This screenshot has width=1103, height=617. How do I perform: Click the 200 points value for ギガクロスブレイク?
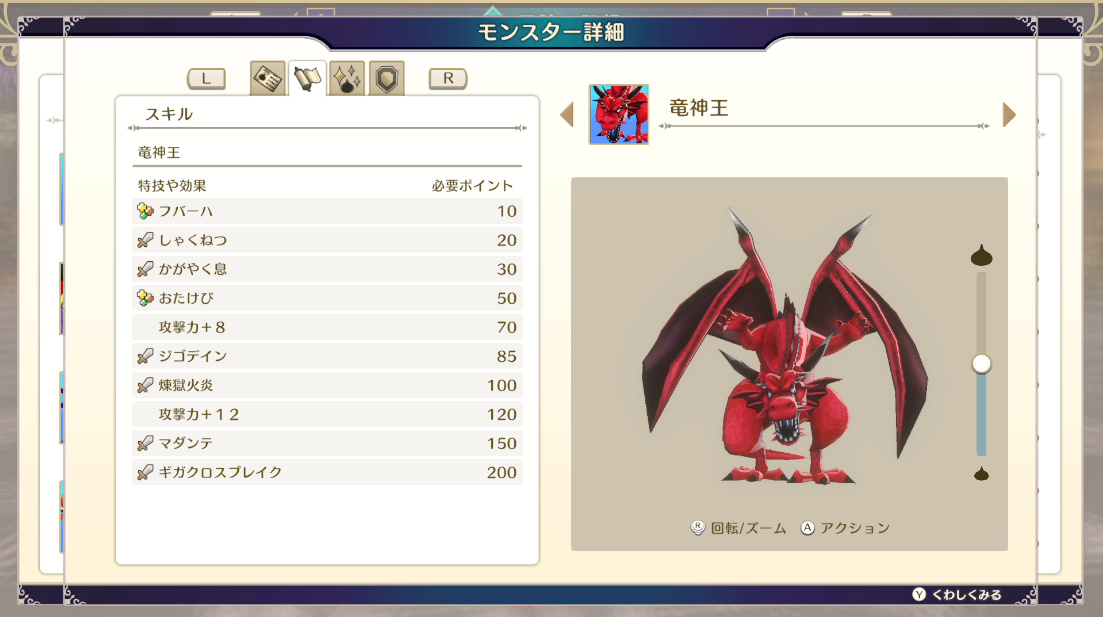tap(502, 473)
